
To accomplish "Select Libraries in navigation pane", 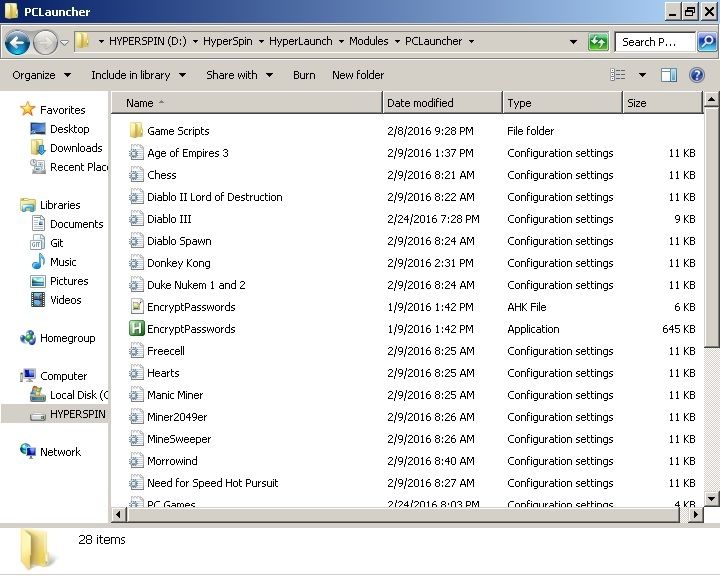I will pyautogui.click(x=51, y=205).
